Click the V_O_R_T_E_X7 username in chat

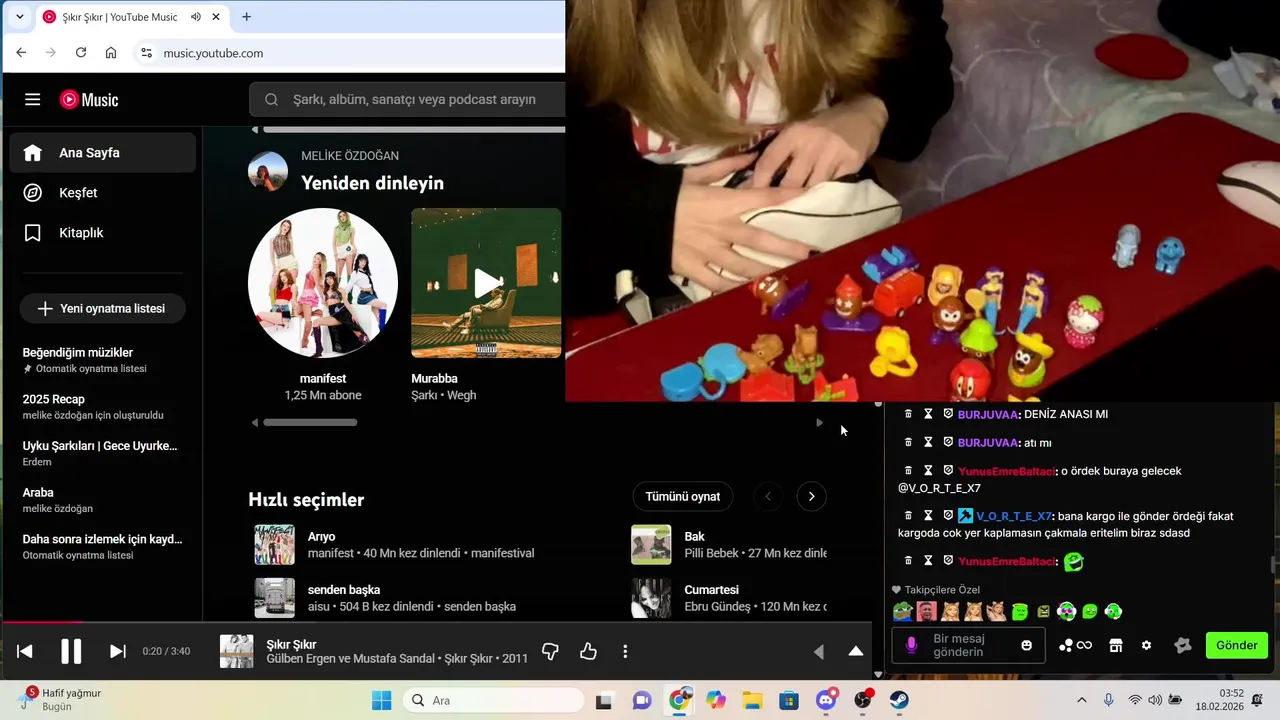pos(1014,516)
